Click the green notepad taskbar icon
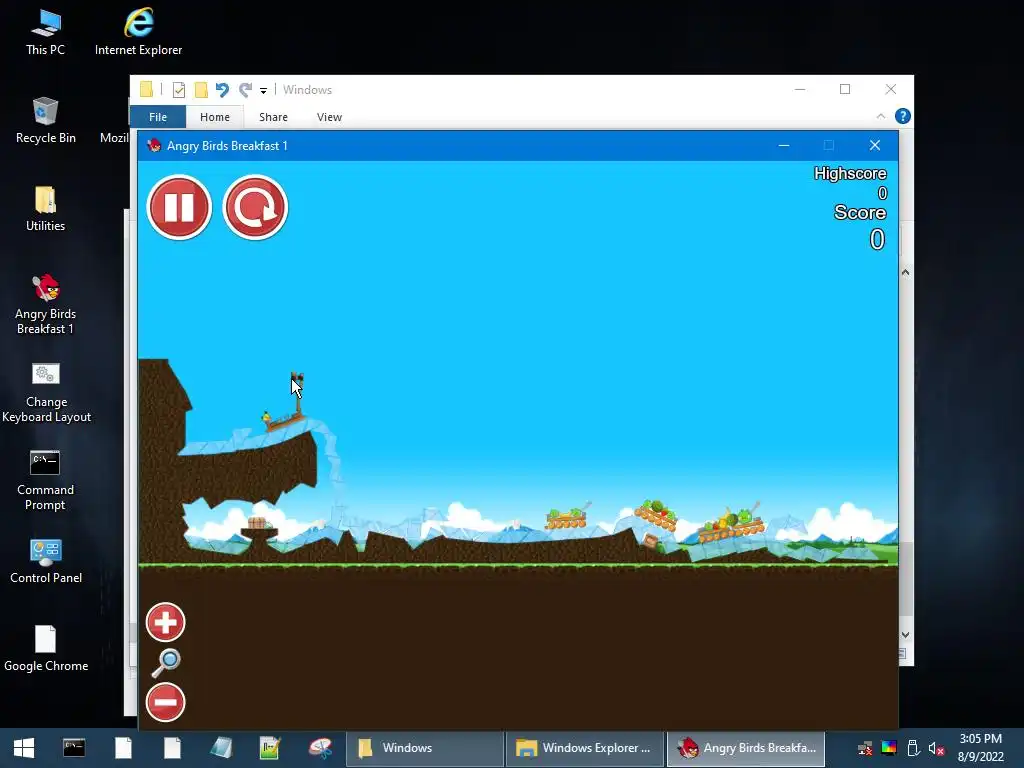The width and height of the screenshot is (1024, 768). (x=270, y=748)
